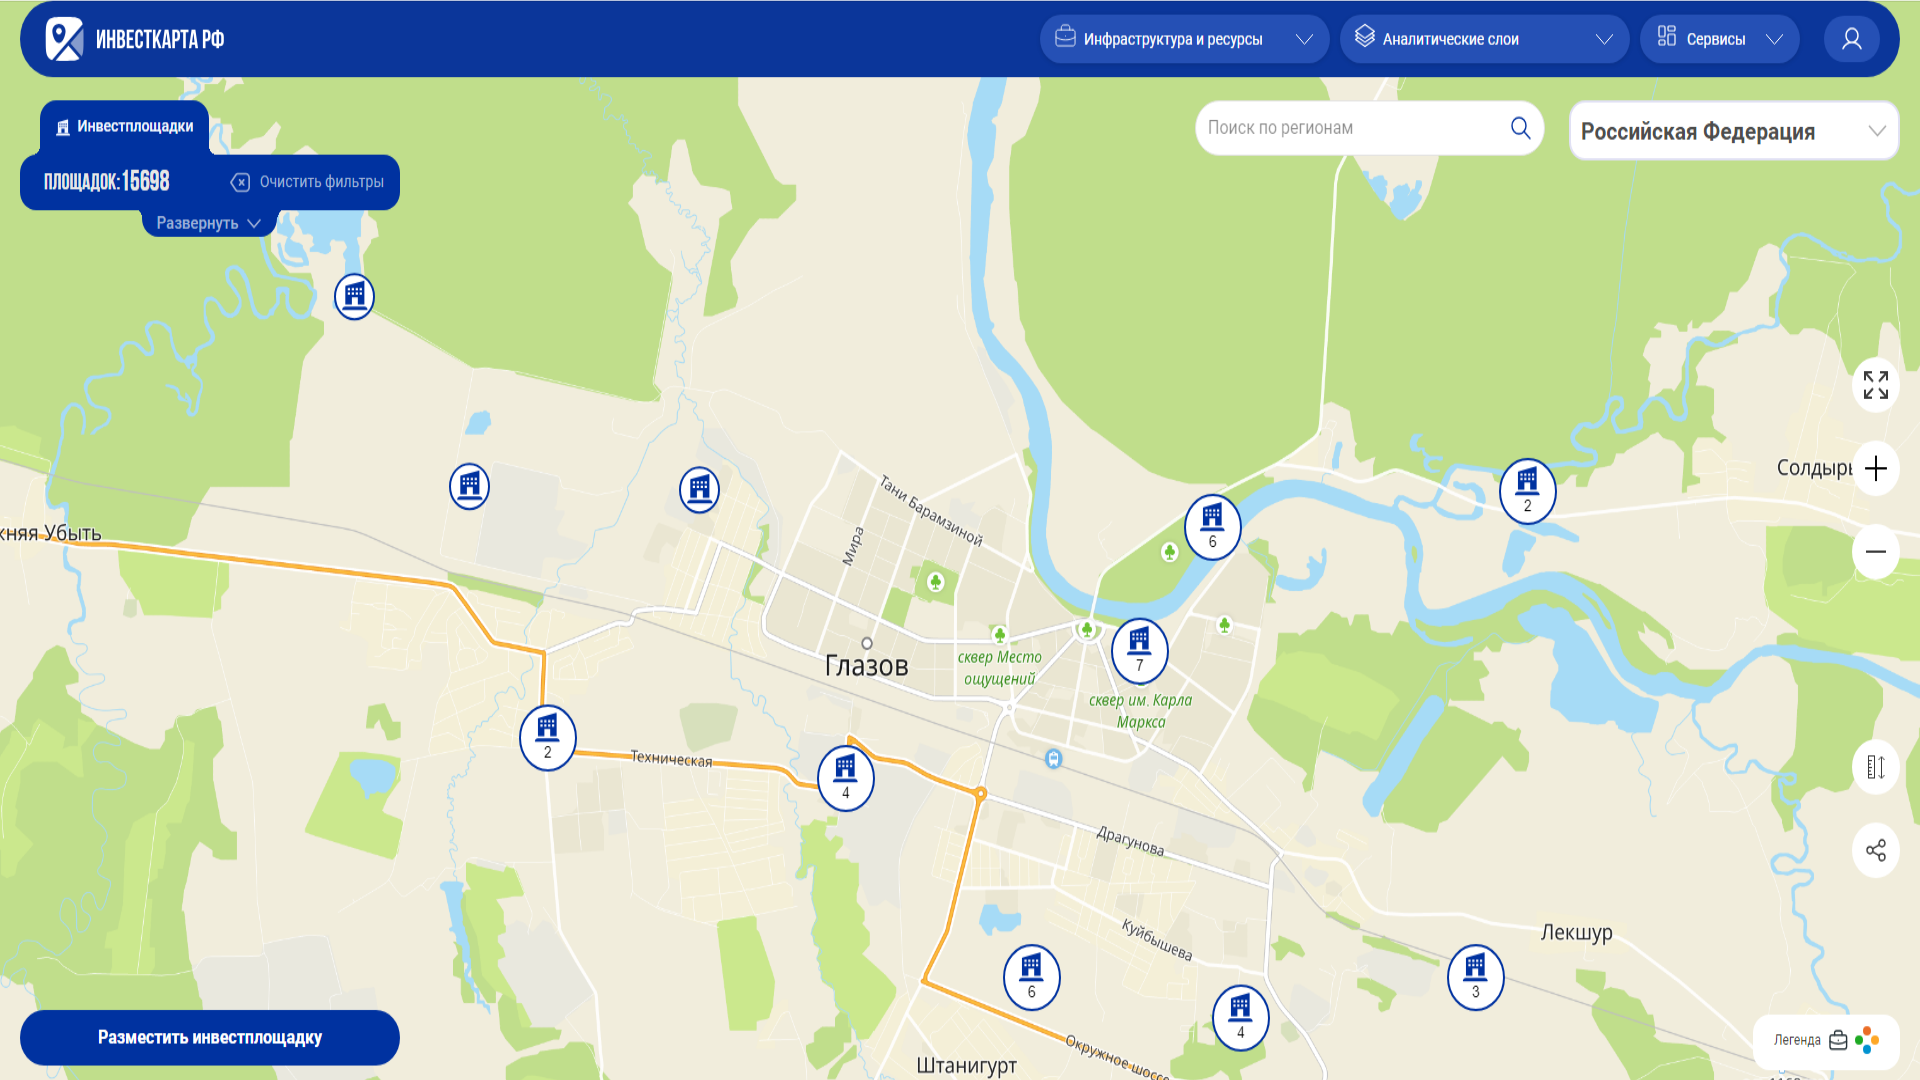Click the search magnifier icon
The image size is (1920, 1080).
(x=1520, y=128)
